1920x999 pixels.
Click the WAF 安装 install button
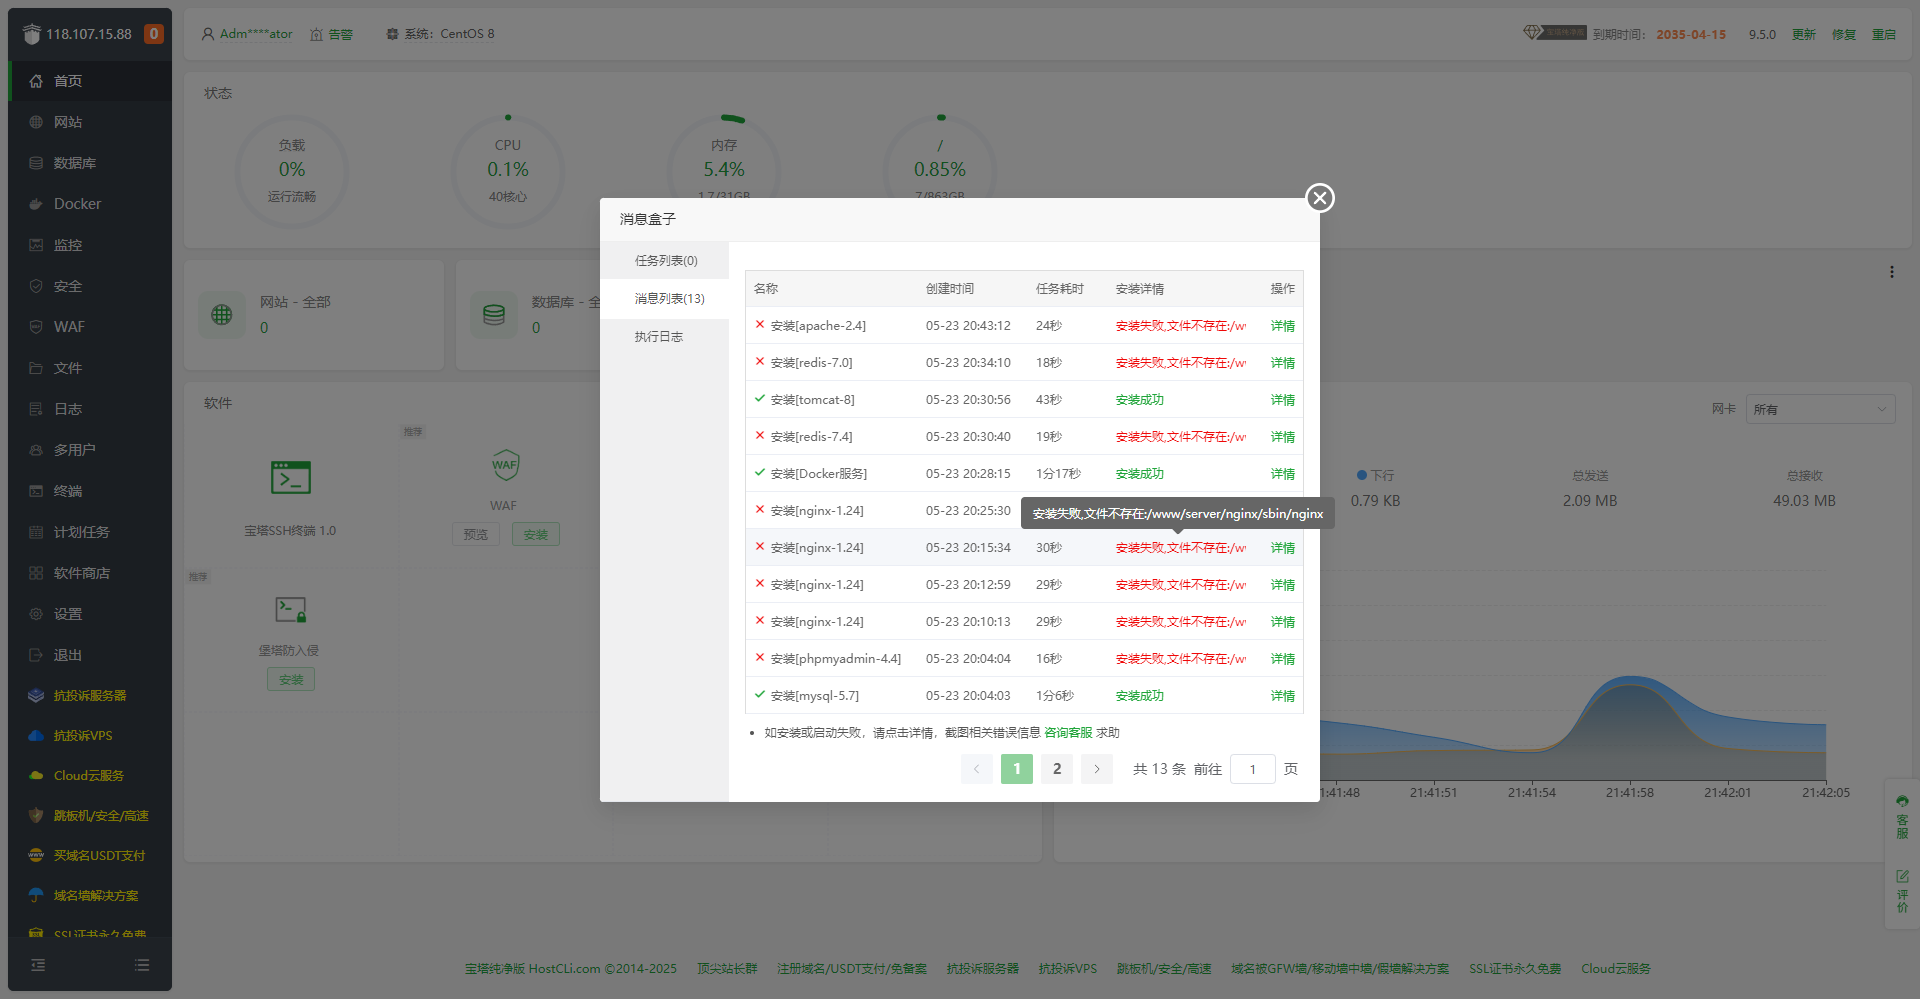[536, 535]
